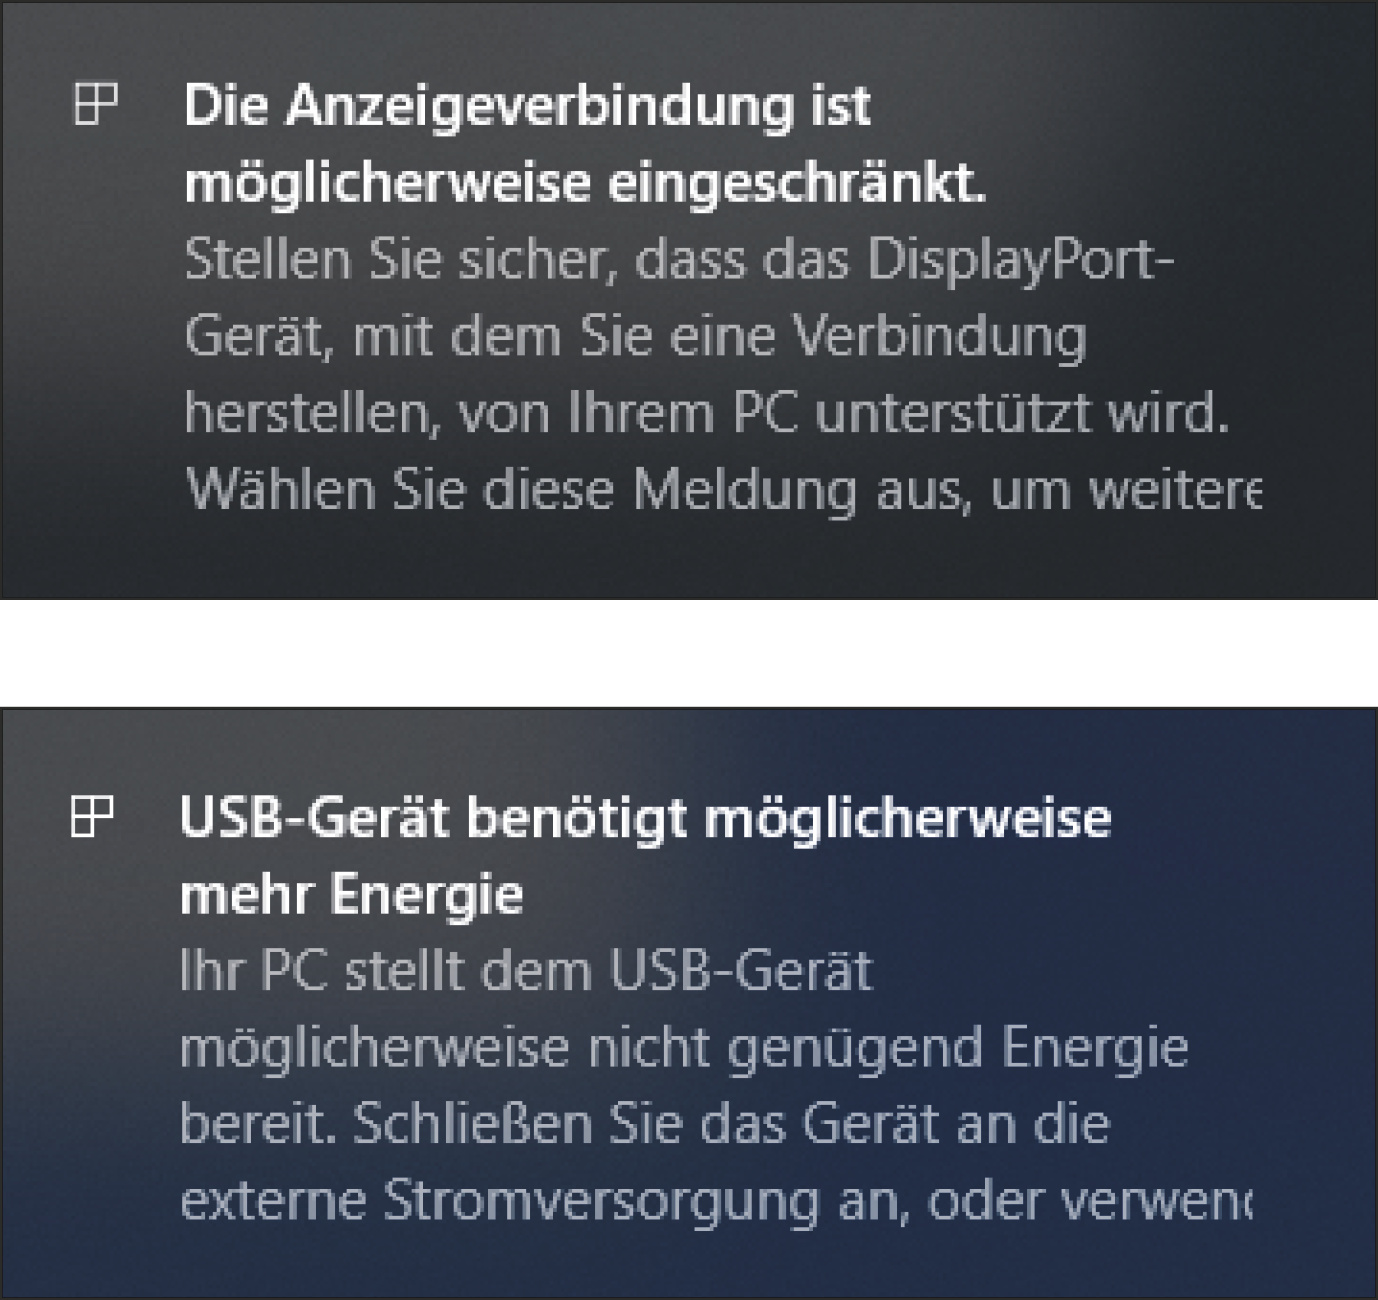Click the word "Meldung" in the display notification

pyautogui.click(x=745, y=490)
